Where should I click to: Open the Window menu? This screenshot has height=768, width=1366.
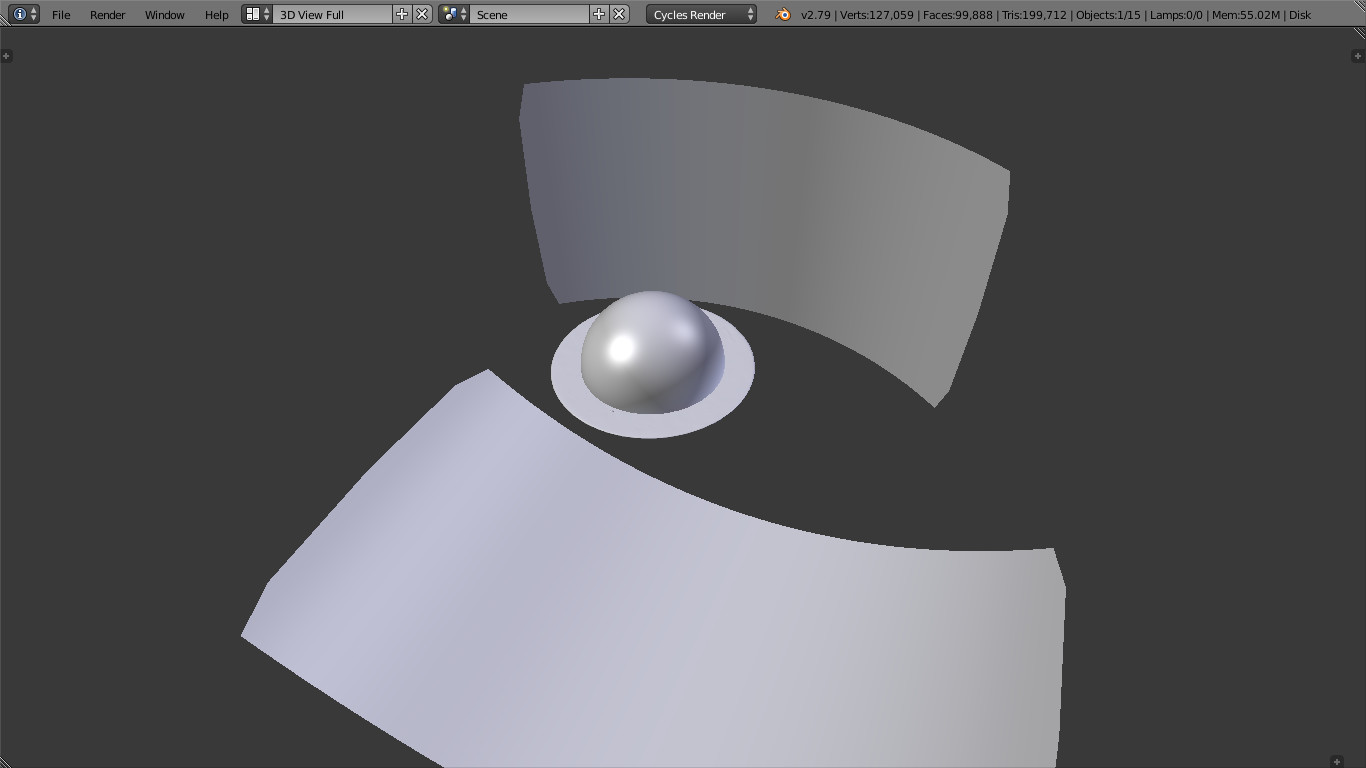(x=164, y=15)
